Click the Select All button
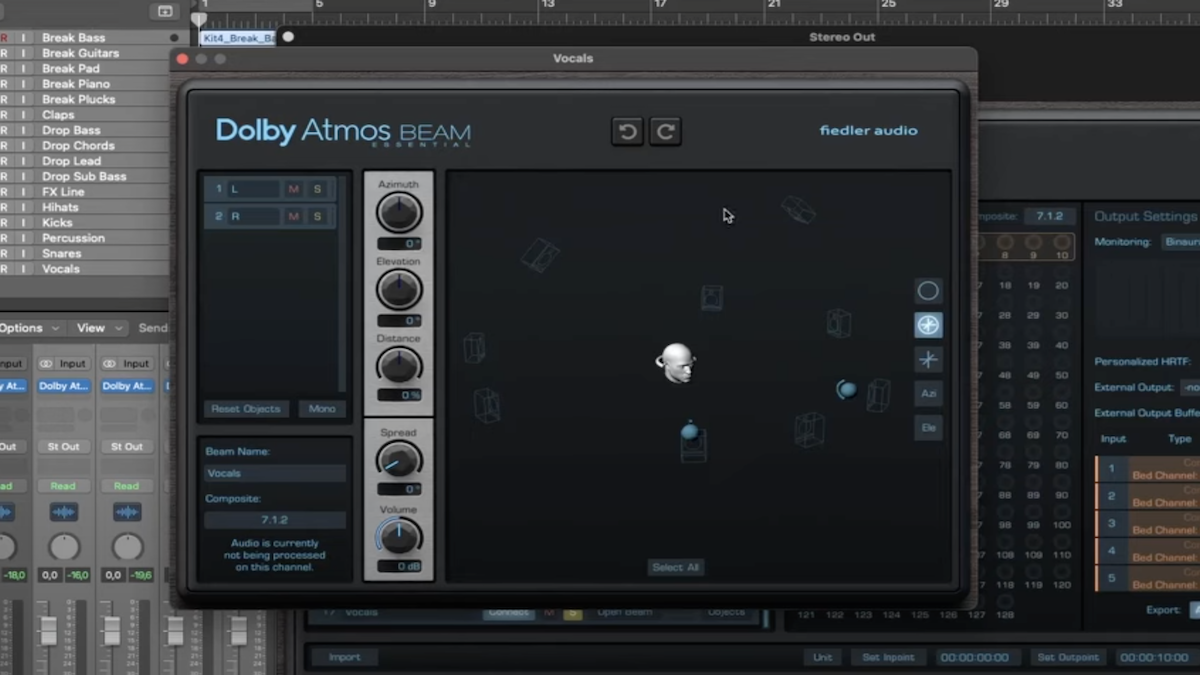Viewport: 1200px width, 675px height. [x=676, y=566]
